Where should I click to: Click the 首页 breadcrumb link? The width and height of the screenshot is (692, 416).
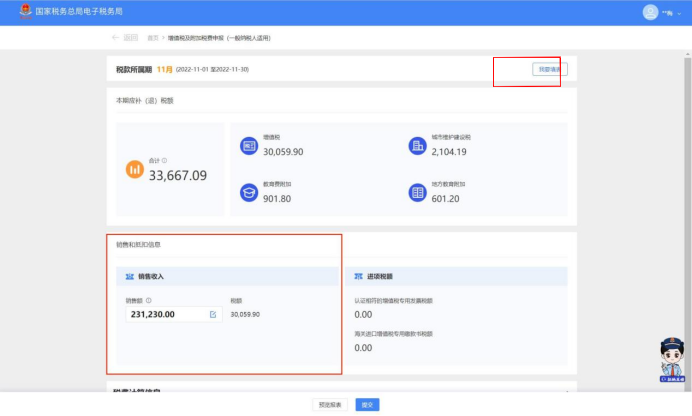pyautogui.click(x=153, y=38)
